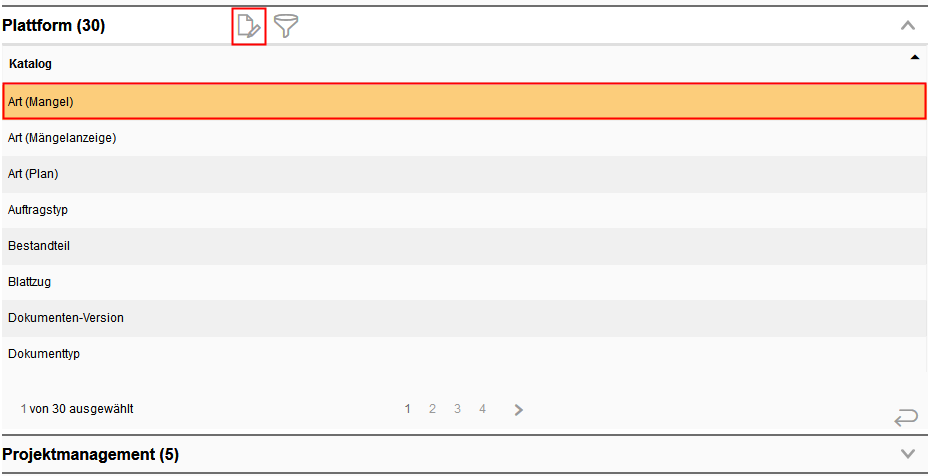
Task: Click the Katalog column header
Action: coord(31,64)
